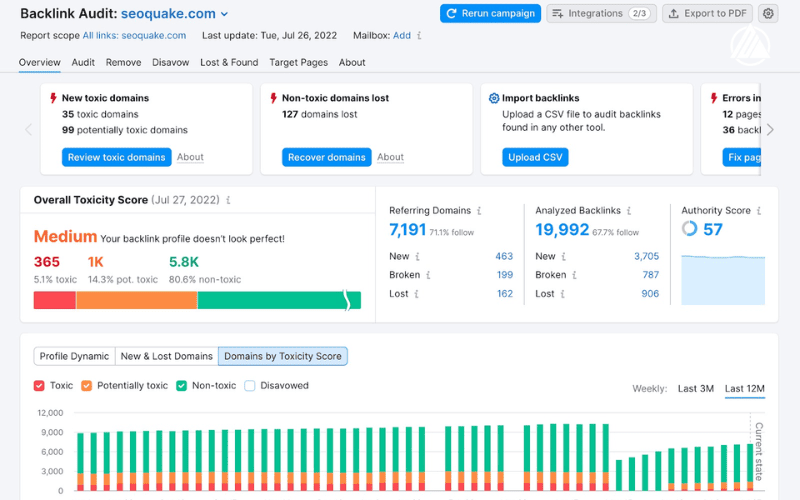The height and width of the screenshot is (500, 800).
Task: Click the Import backlinks gear icon
Action: tap(493, 98)
